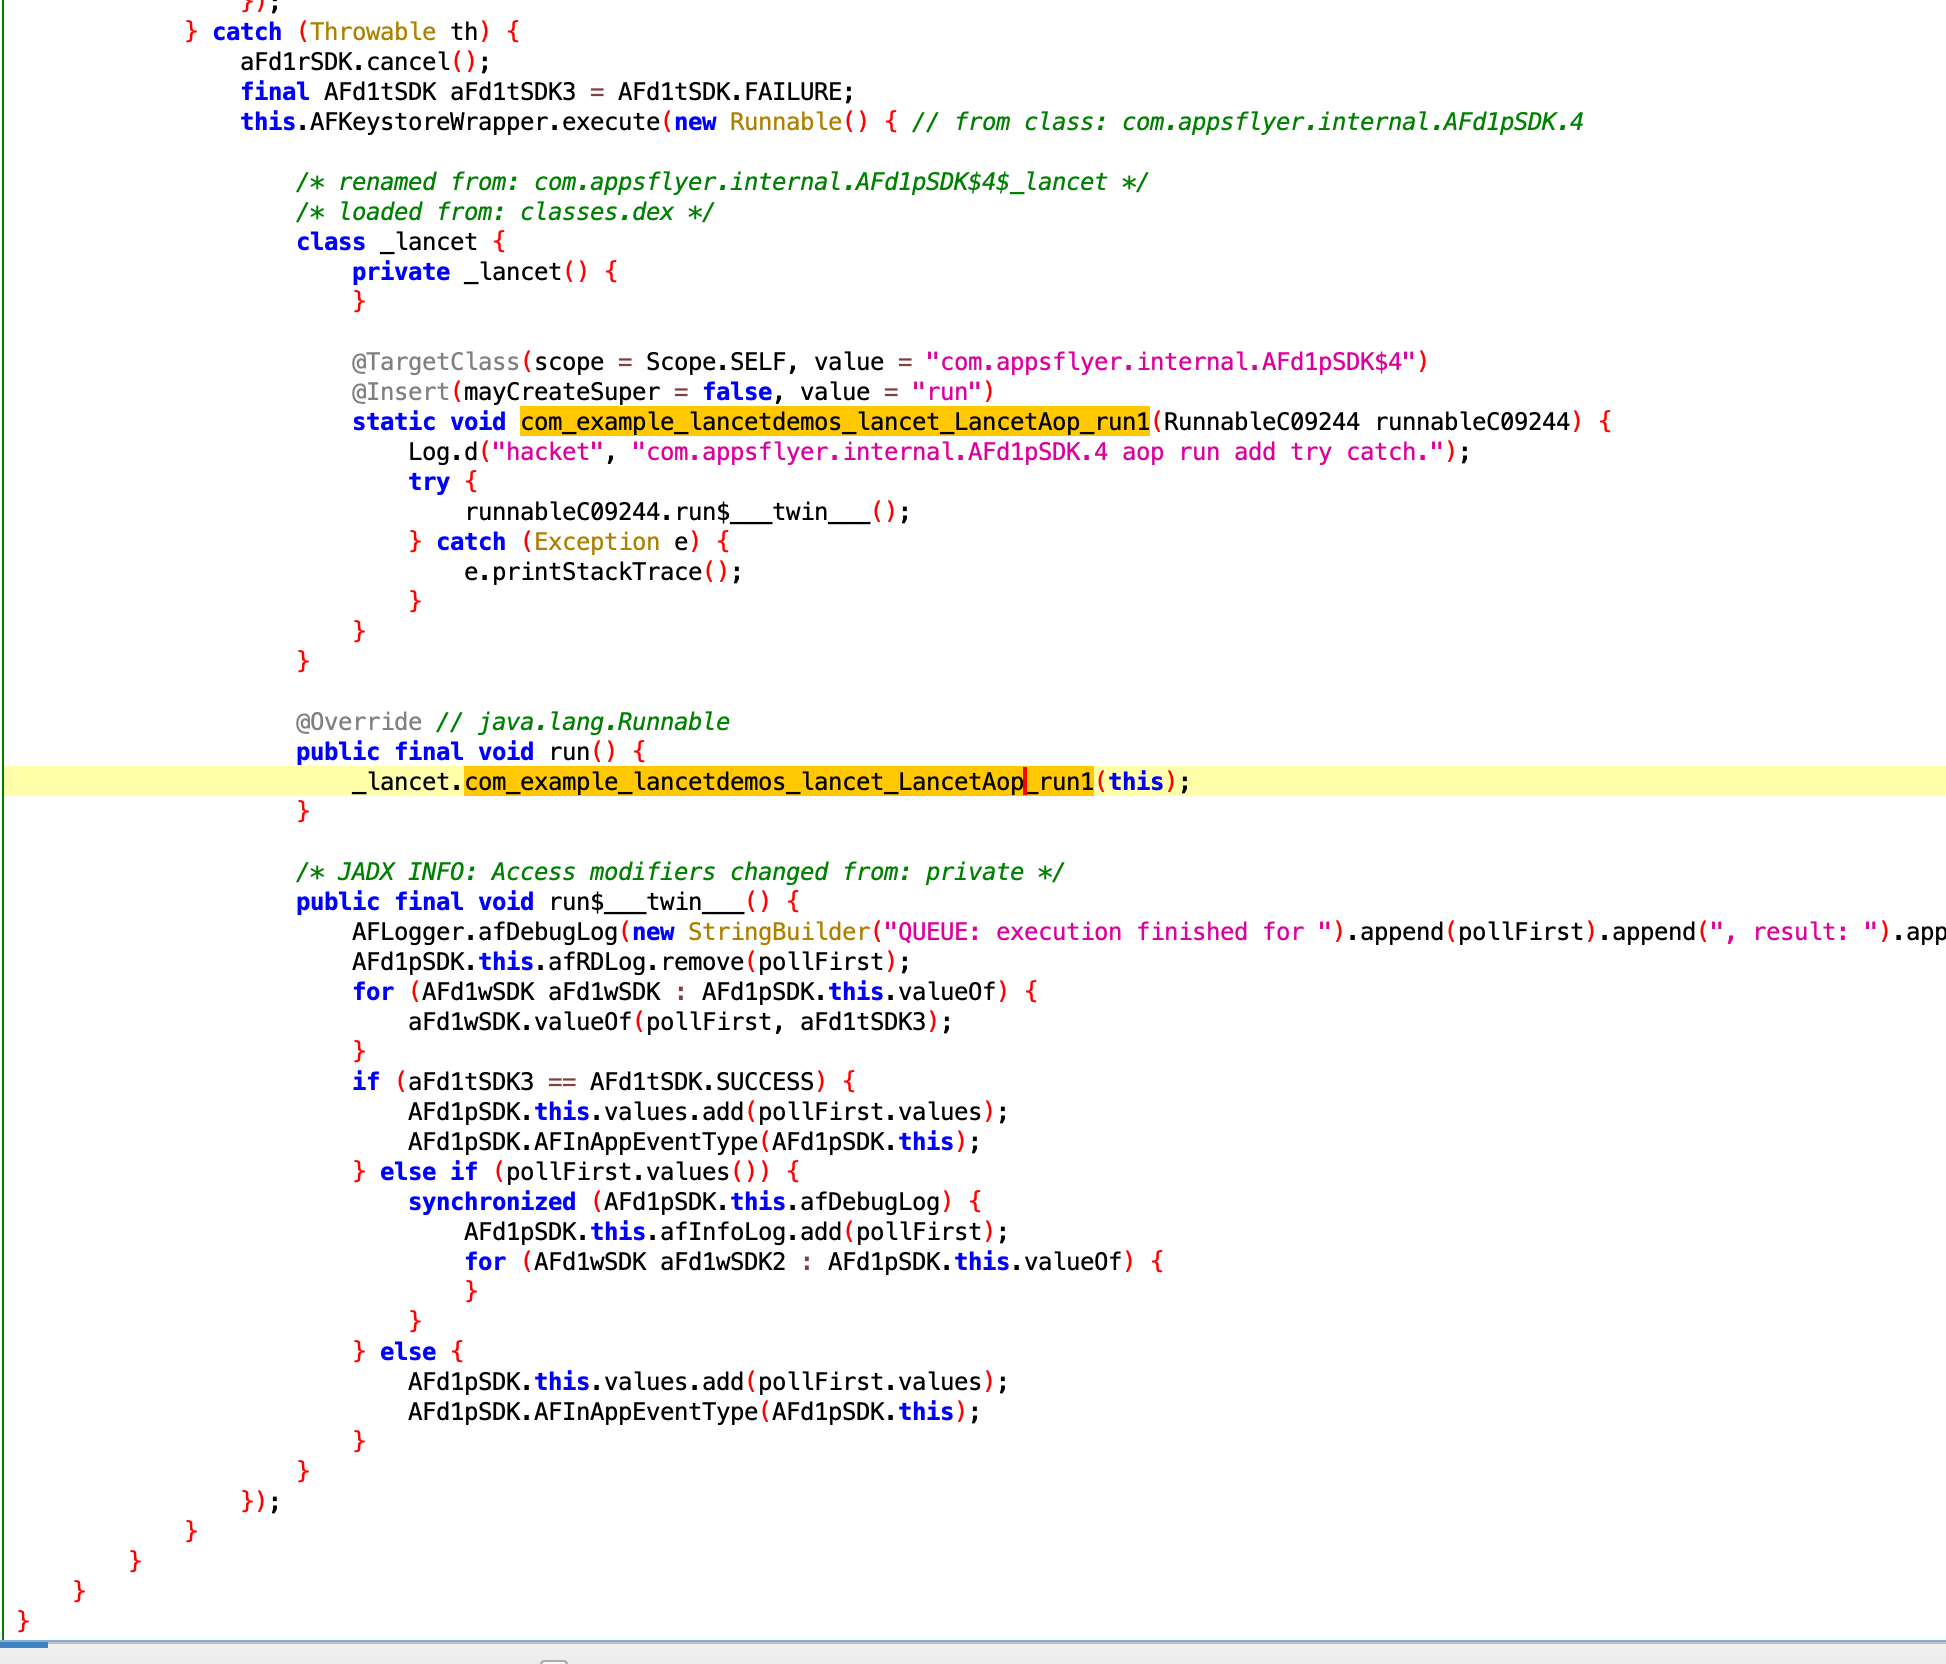Click the @Override annotation above run()
Viewport: 1946px width, 1664px height.
click(x=359, y=722)
